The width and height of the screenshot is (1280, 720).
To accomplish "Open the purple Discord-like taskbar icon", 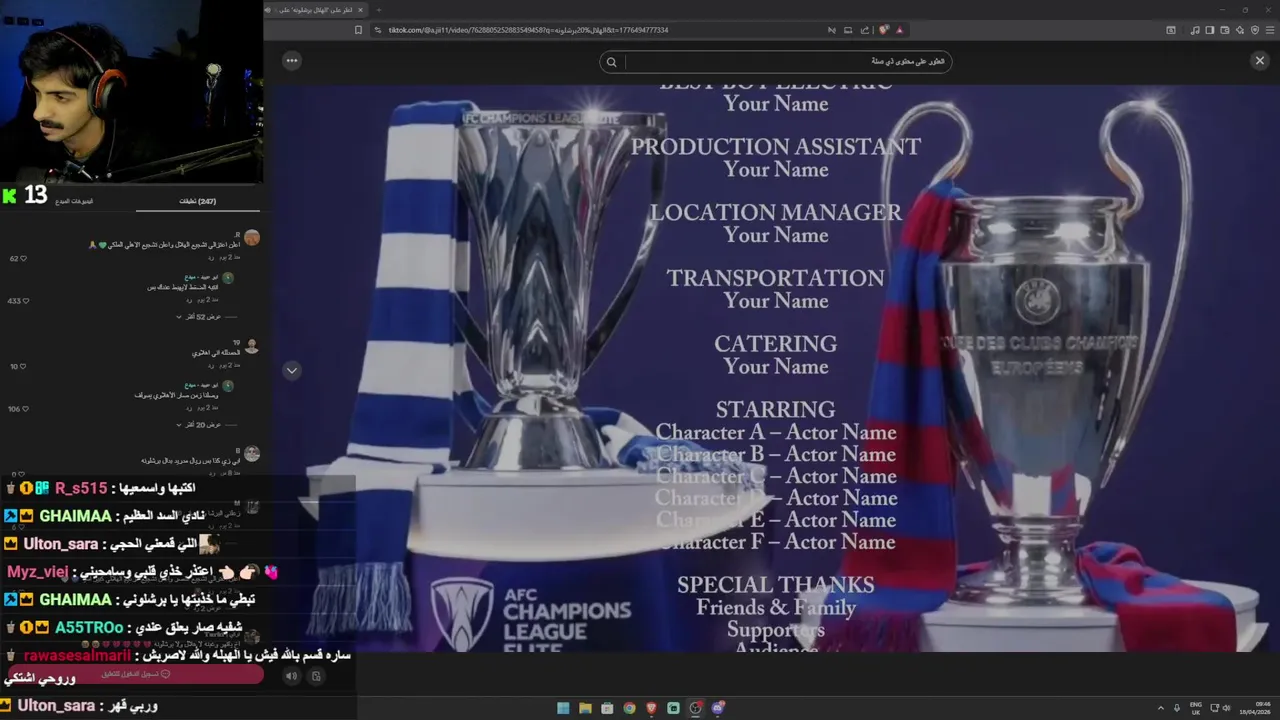I will (717, 708).
